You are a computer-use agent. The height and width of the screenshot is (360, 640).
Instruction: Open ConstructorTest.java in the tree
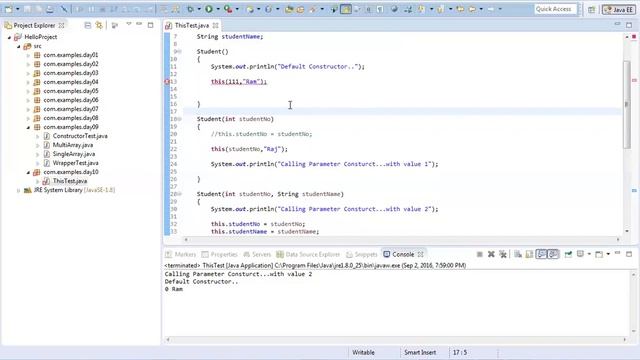click(x=80, y=136)
